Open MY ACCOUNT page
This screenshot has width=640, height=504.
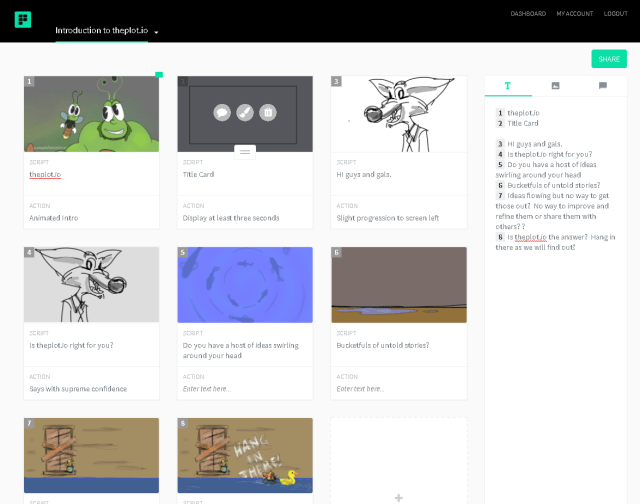coord(574,14)
